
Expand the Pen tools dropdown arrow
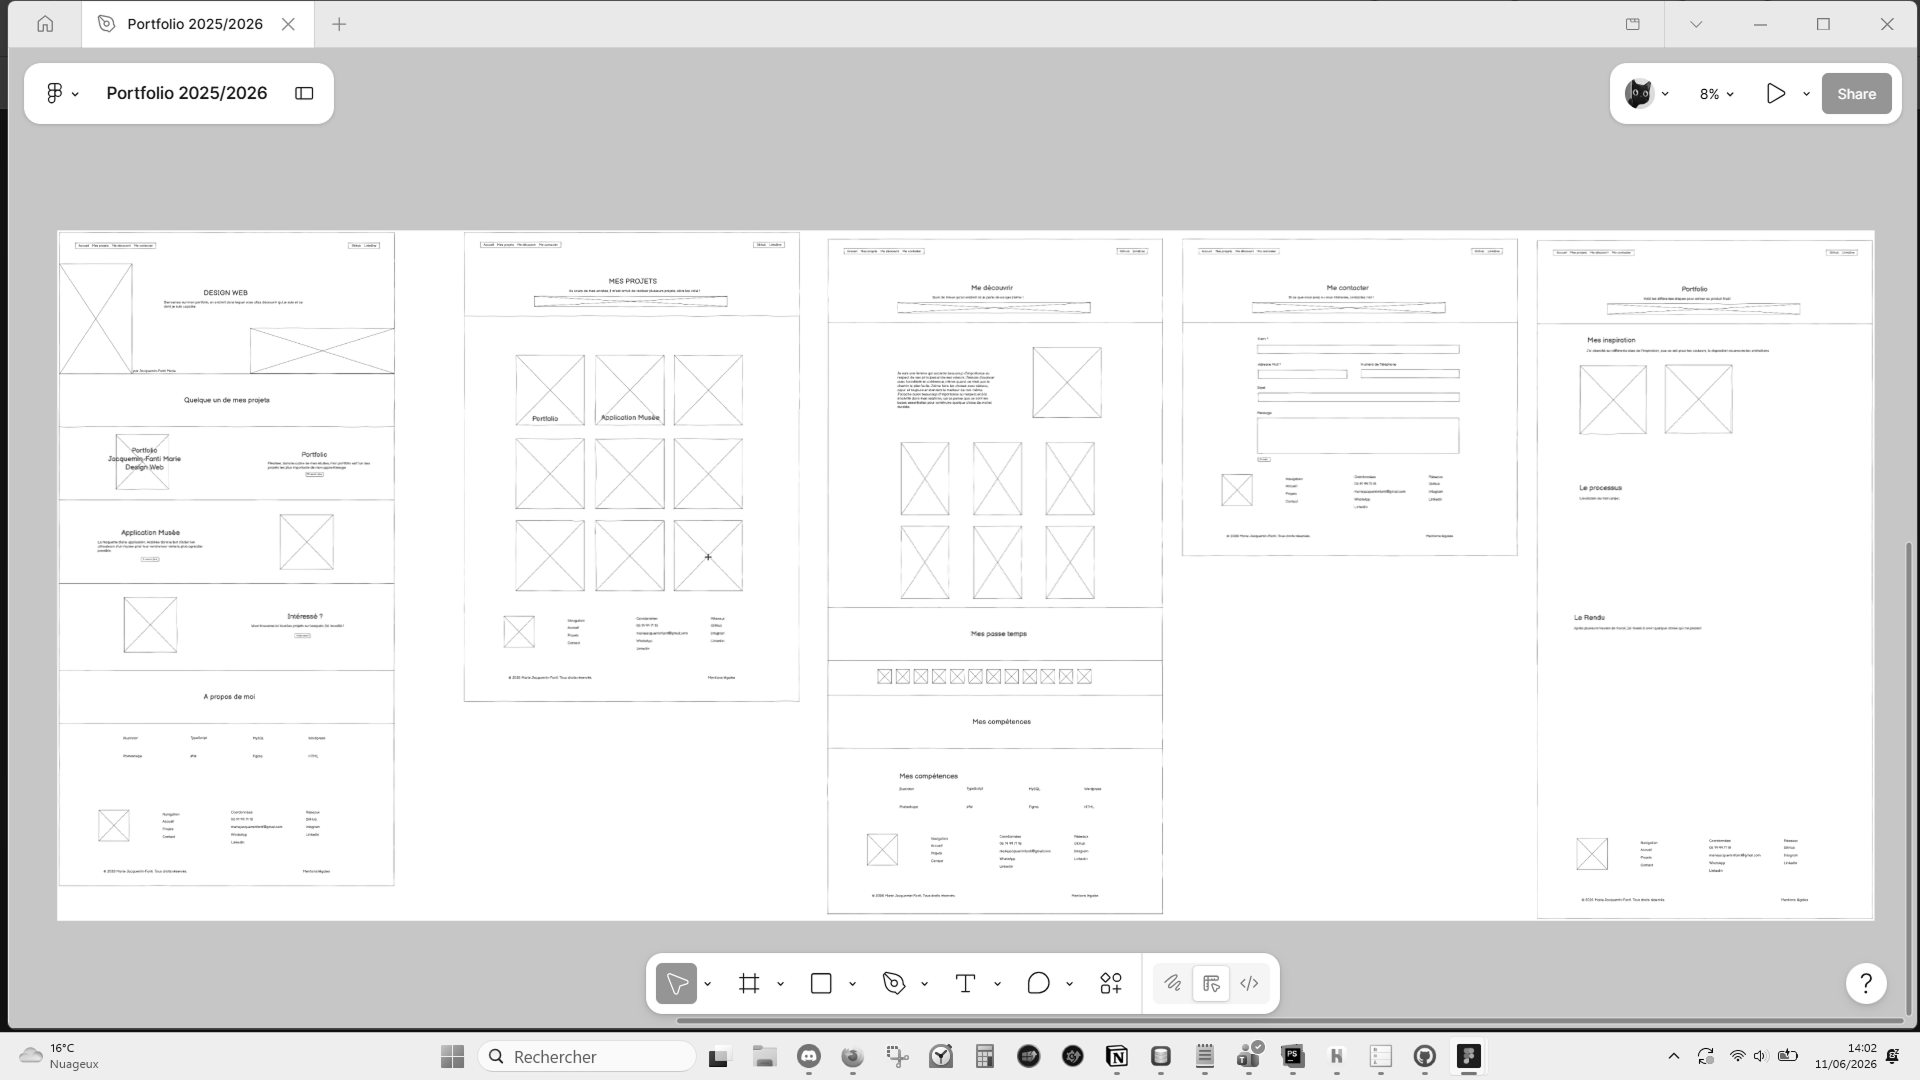(924, 985)
